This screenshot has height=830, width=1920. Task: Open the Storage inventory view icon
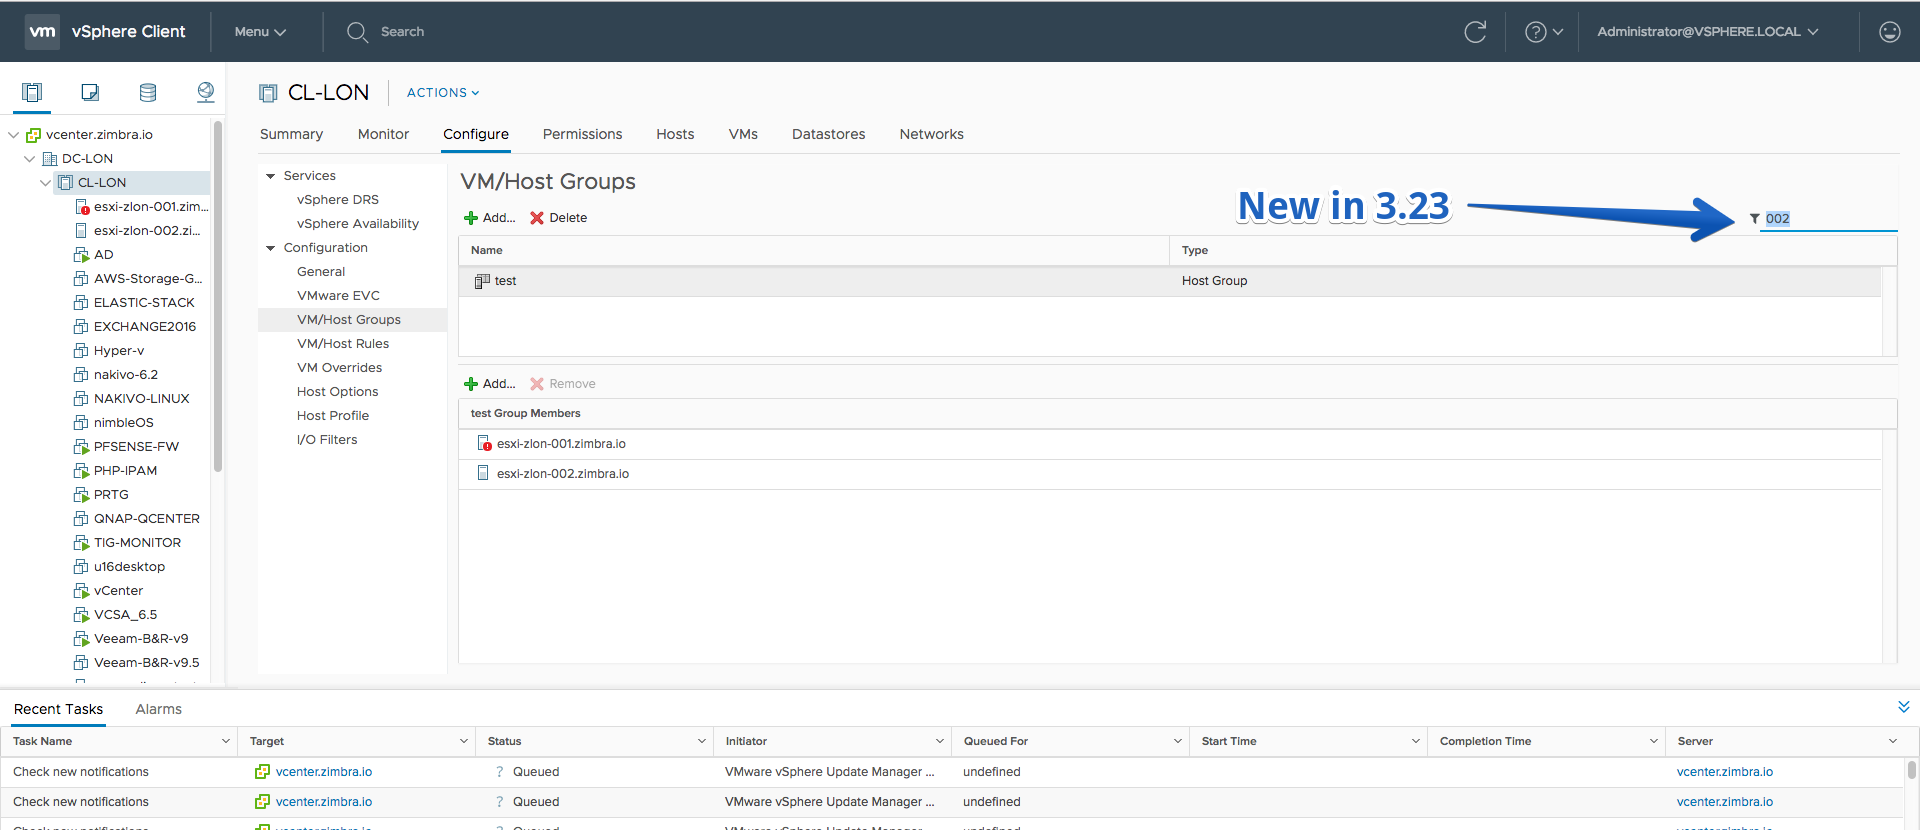148,92
